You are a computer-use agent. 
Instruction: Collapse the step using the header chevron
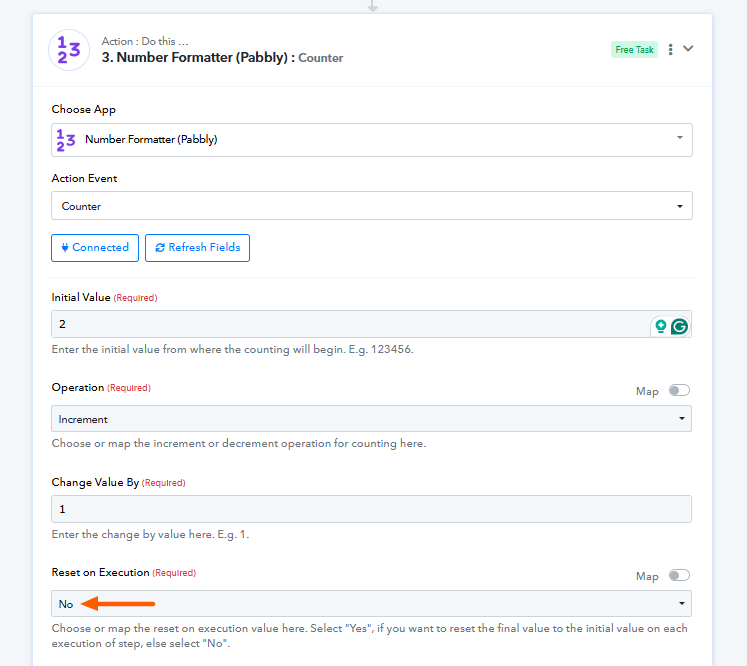point(688,48)
